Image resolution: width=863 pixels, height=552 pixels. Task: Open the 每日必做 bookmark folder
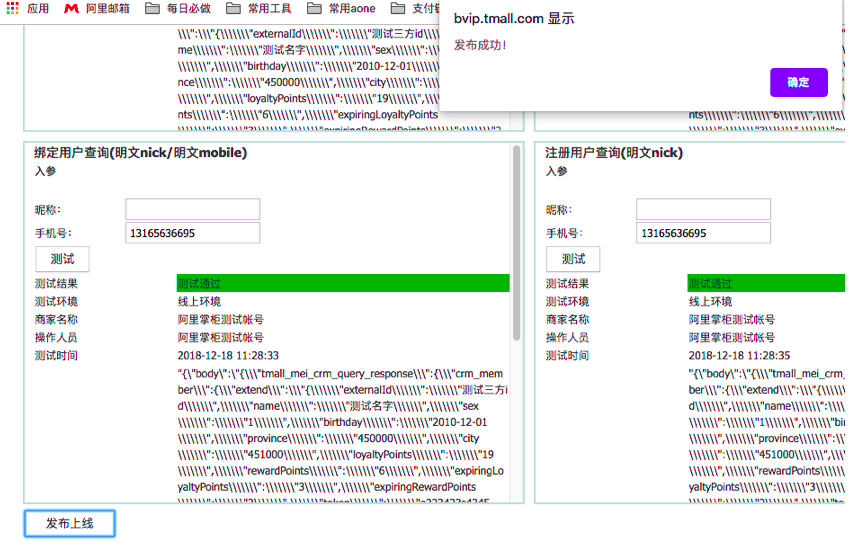click(x=178, y=8)
